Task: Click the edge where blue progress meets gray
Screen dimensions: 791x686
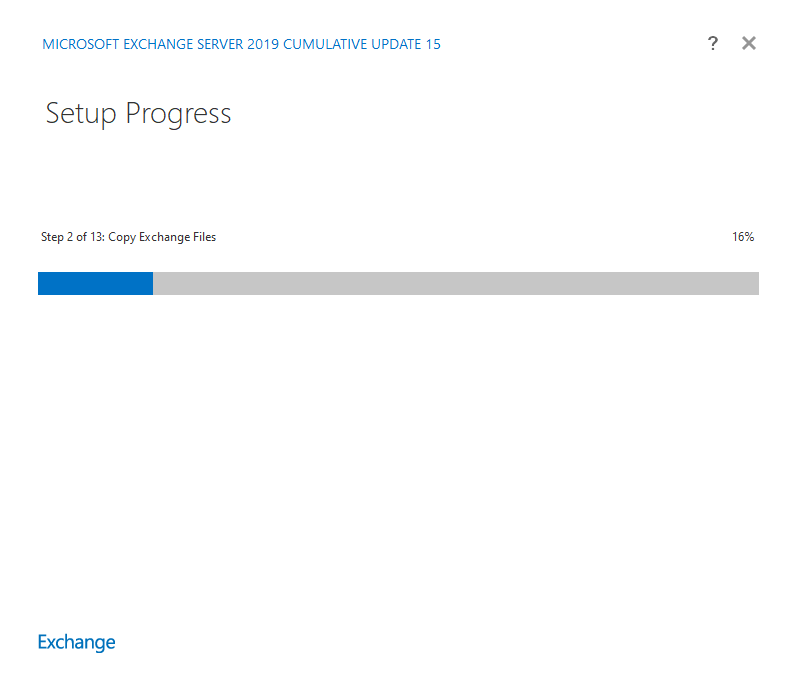Action: coord(153,284)
